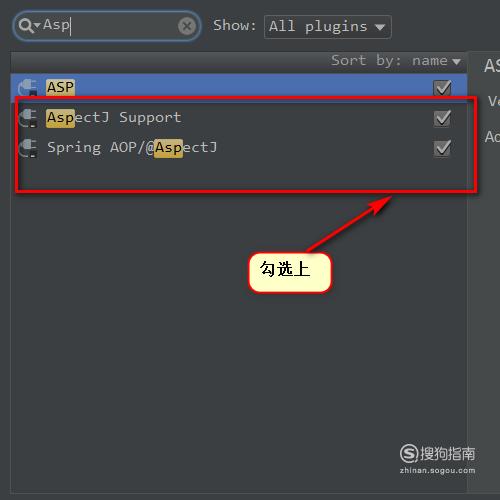The width and height of the screenshot is (500, 500).
Task: Click the Spring AOP/@AspectJ plugin icon
Action: point(28,148)
